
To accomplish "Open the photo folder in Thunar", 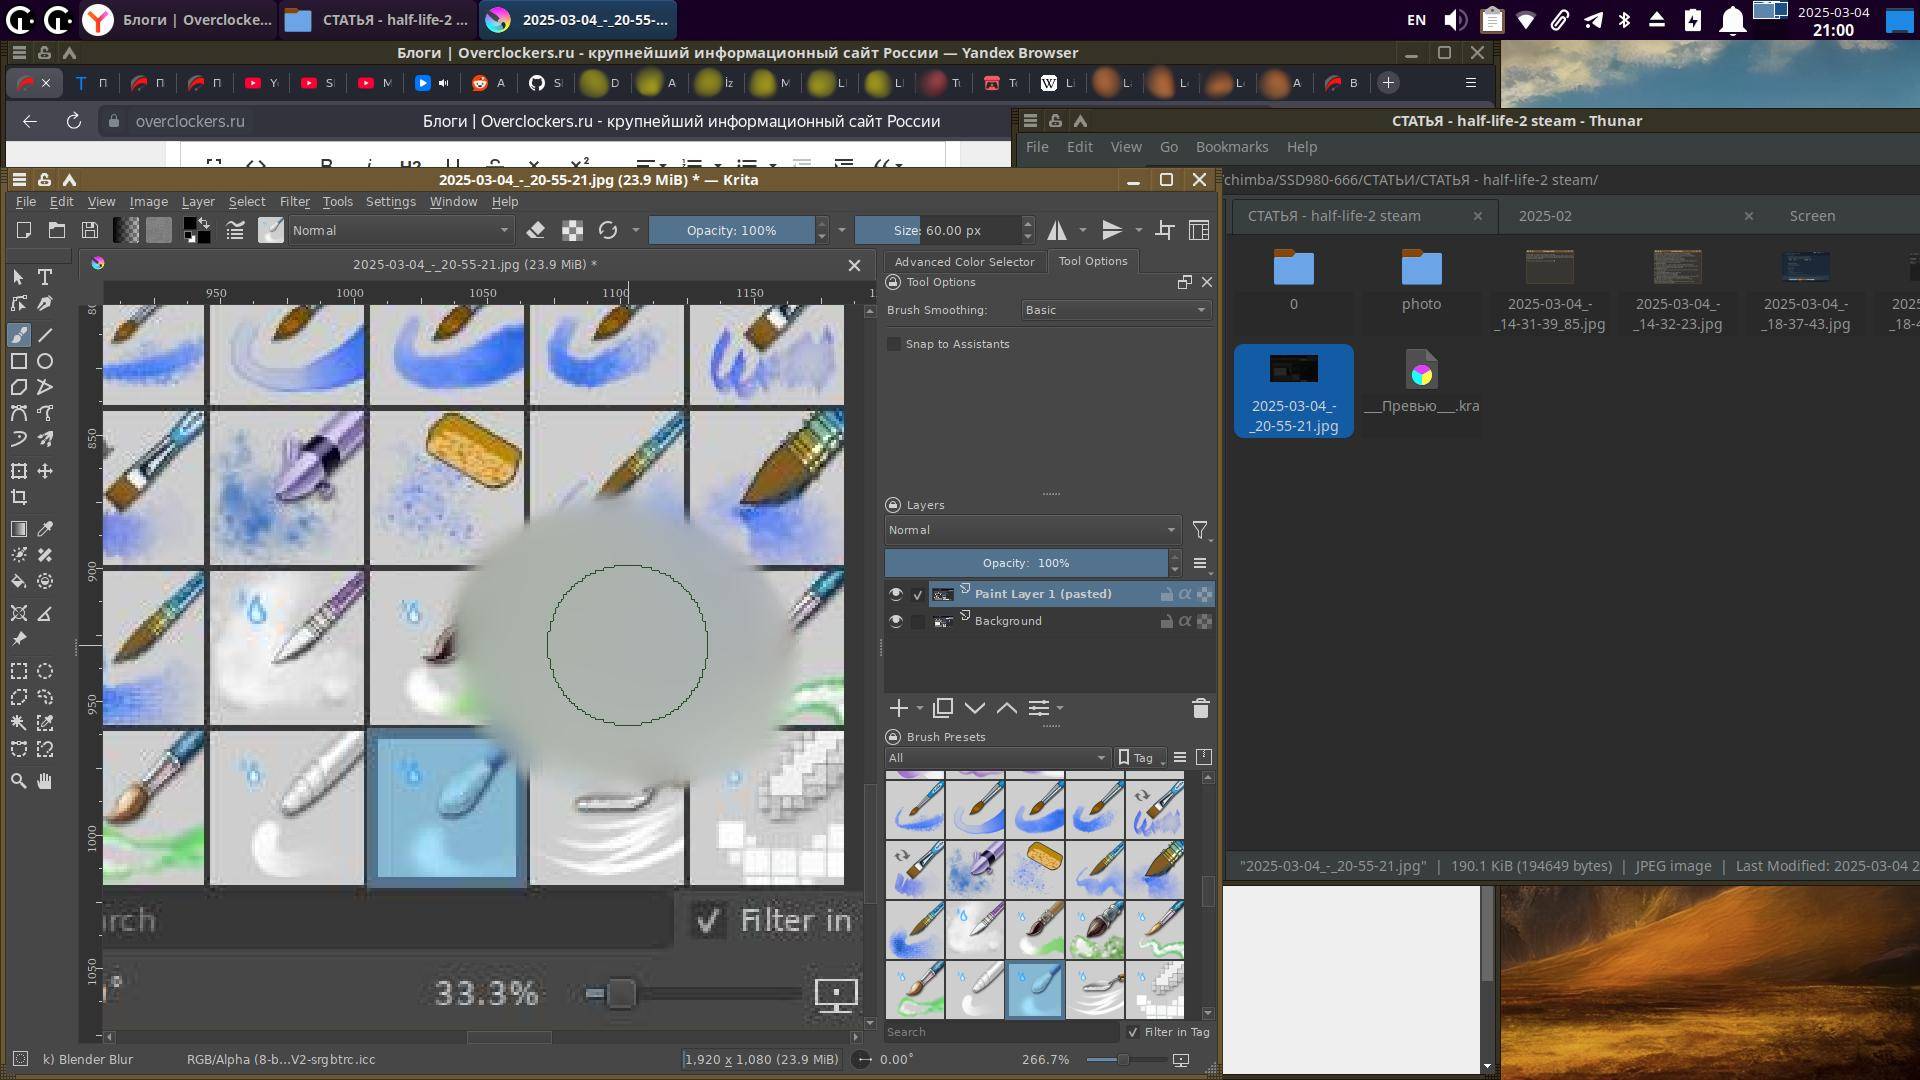I will coord(1421,280).
